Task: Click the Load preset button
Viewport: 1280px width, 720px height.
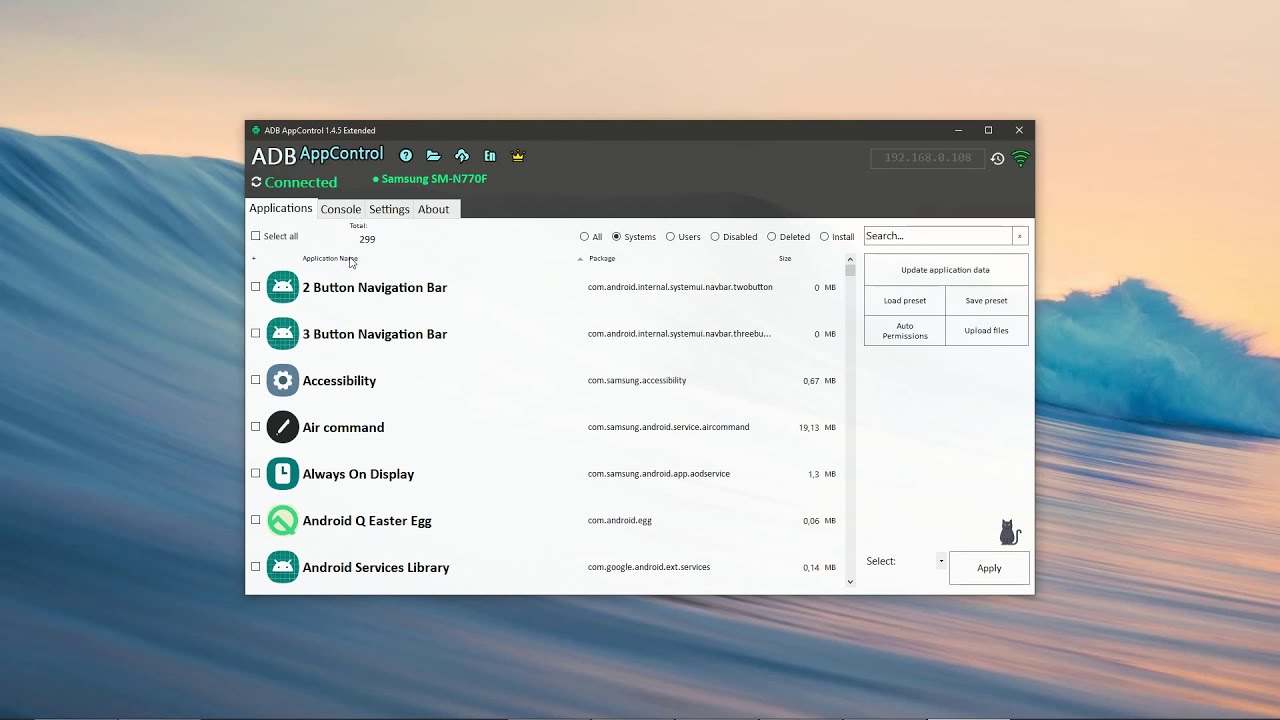Action: 905,300
